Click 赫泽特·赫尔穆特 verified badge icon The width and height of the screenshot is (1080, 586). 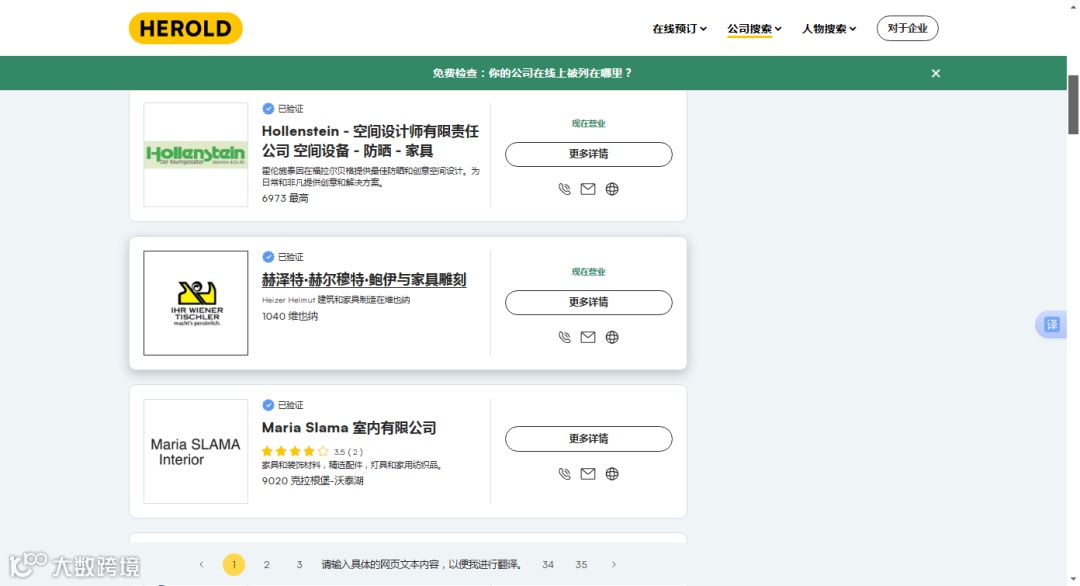tap(268, 257)
